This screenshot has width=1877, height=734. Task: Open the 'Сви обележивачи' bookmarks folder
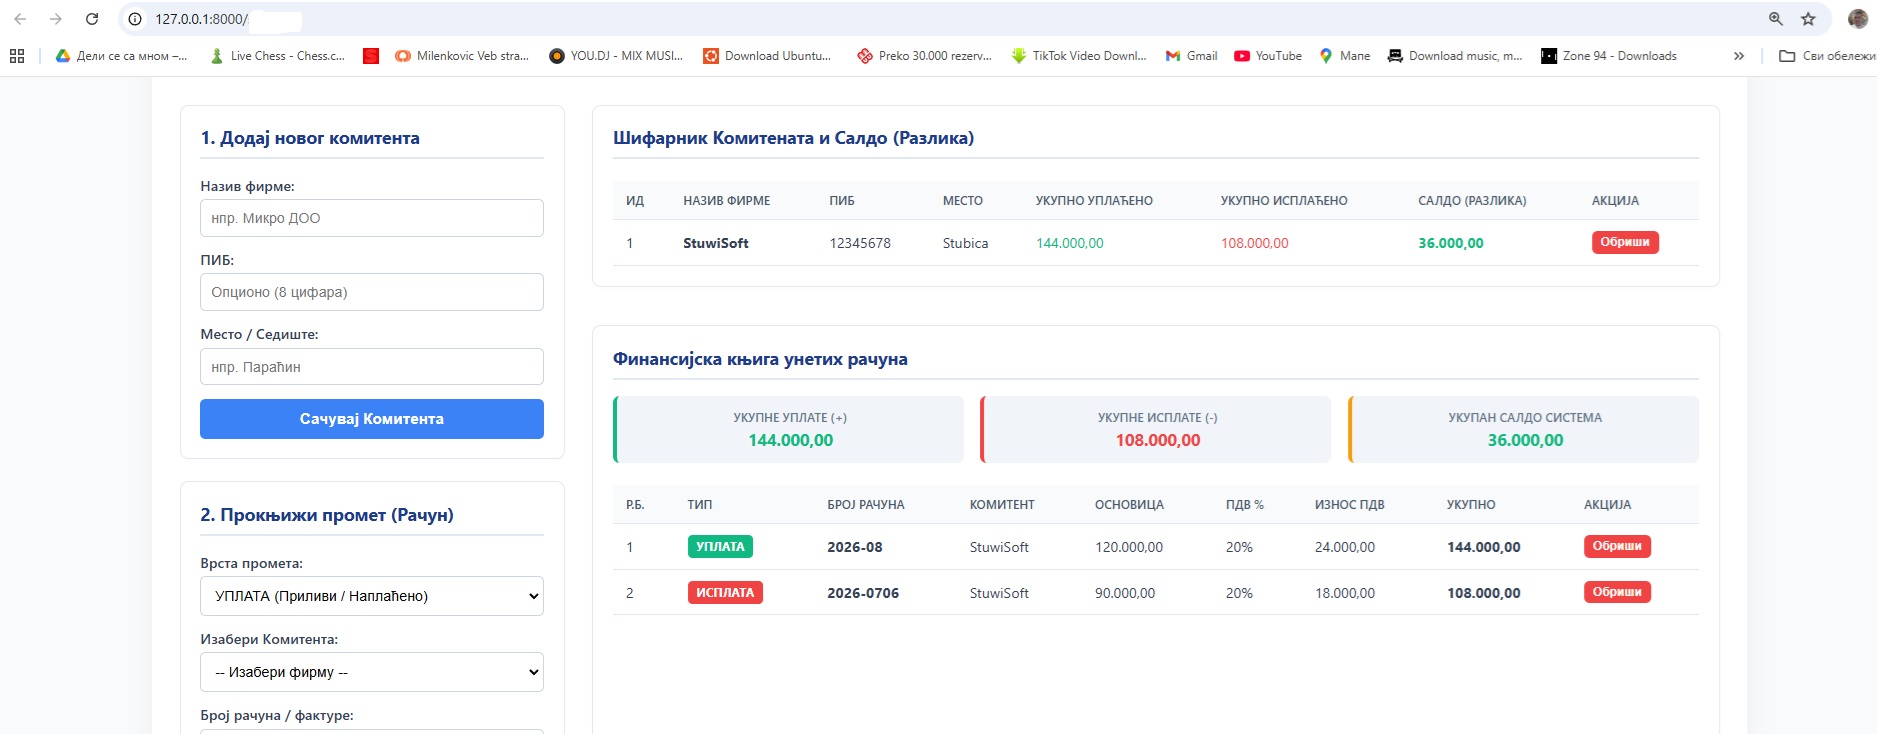pos(1827,56)
